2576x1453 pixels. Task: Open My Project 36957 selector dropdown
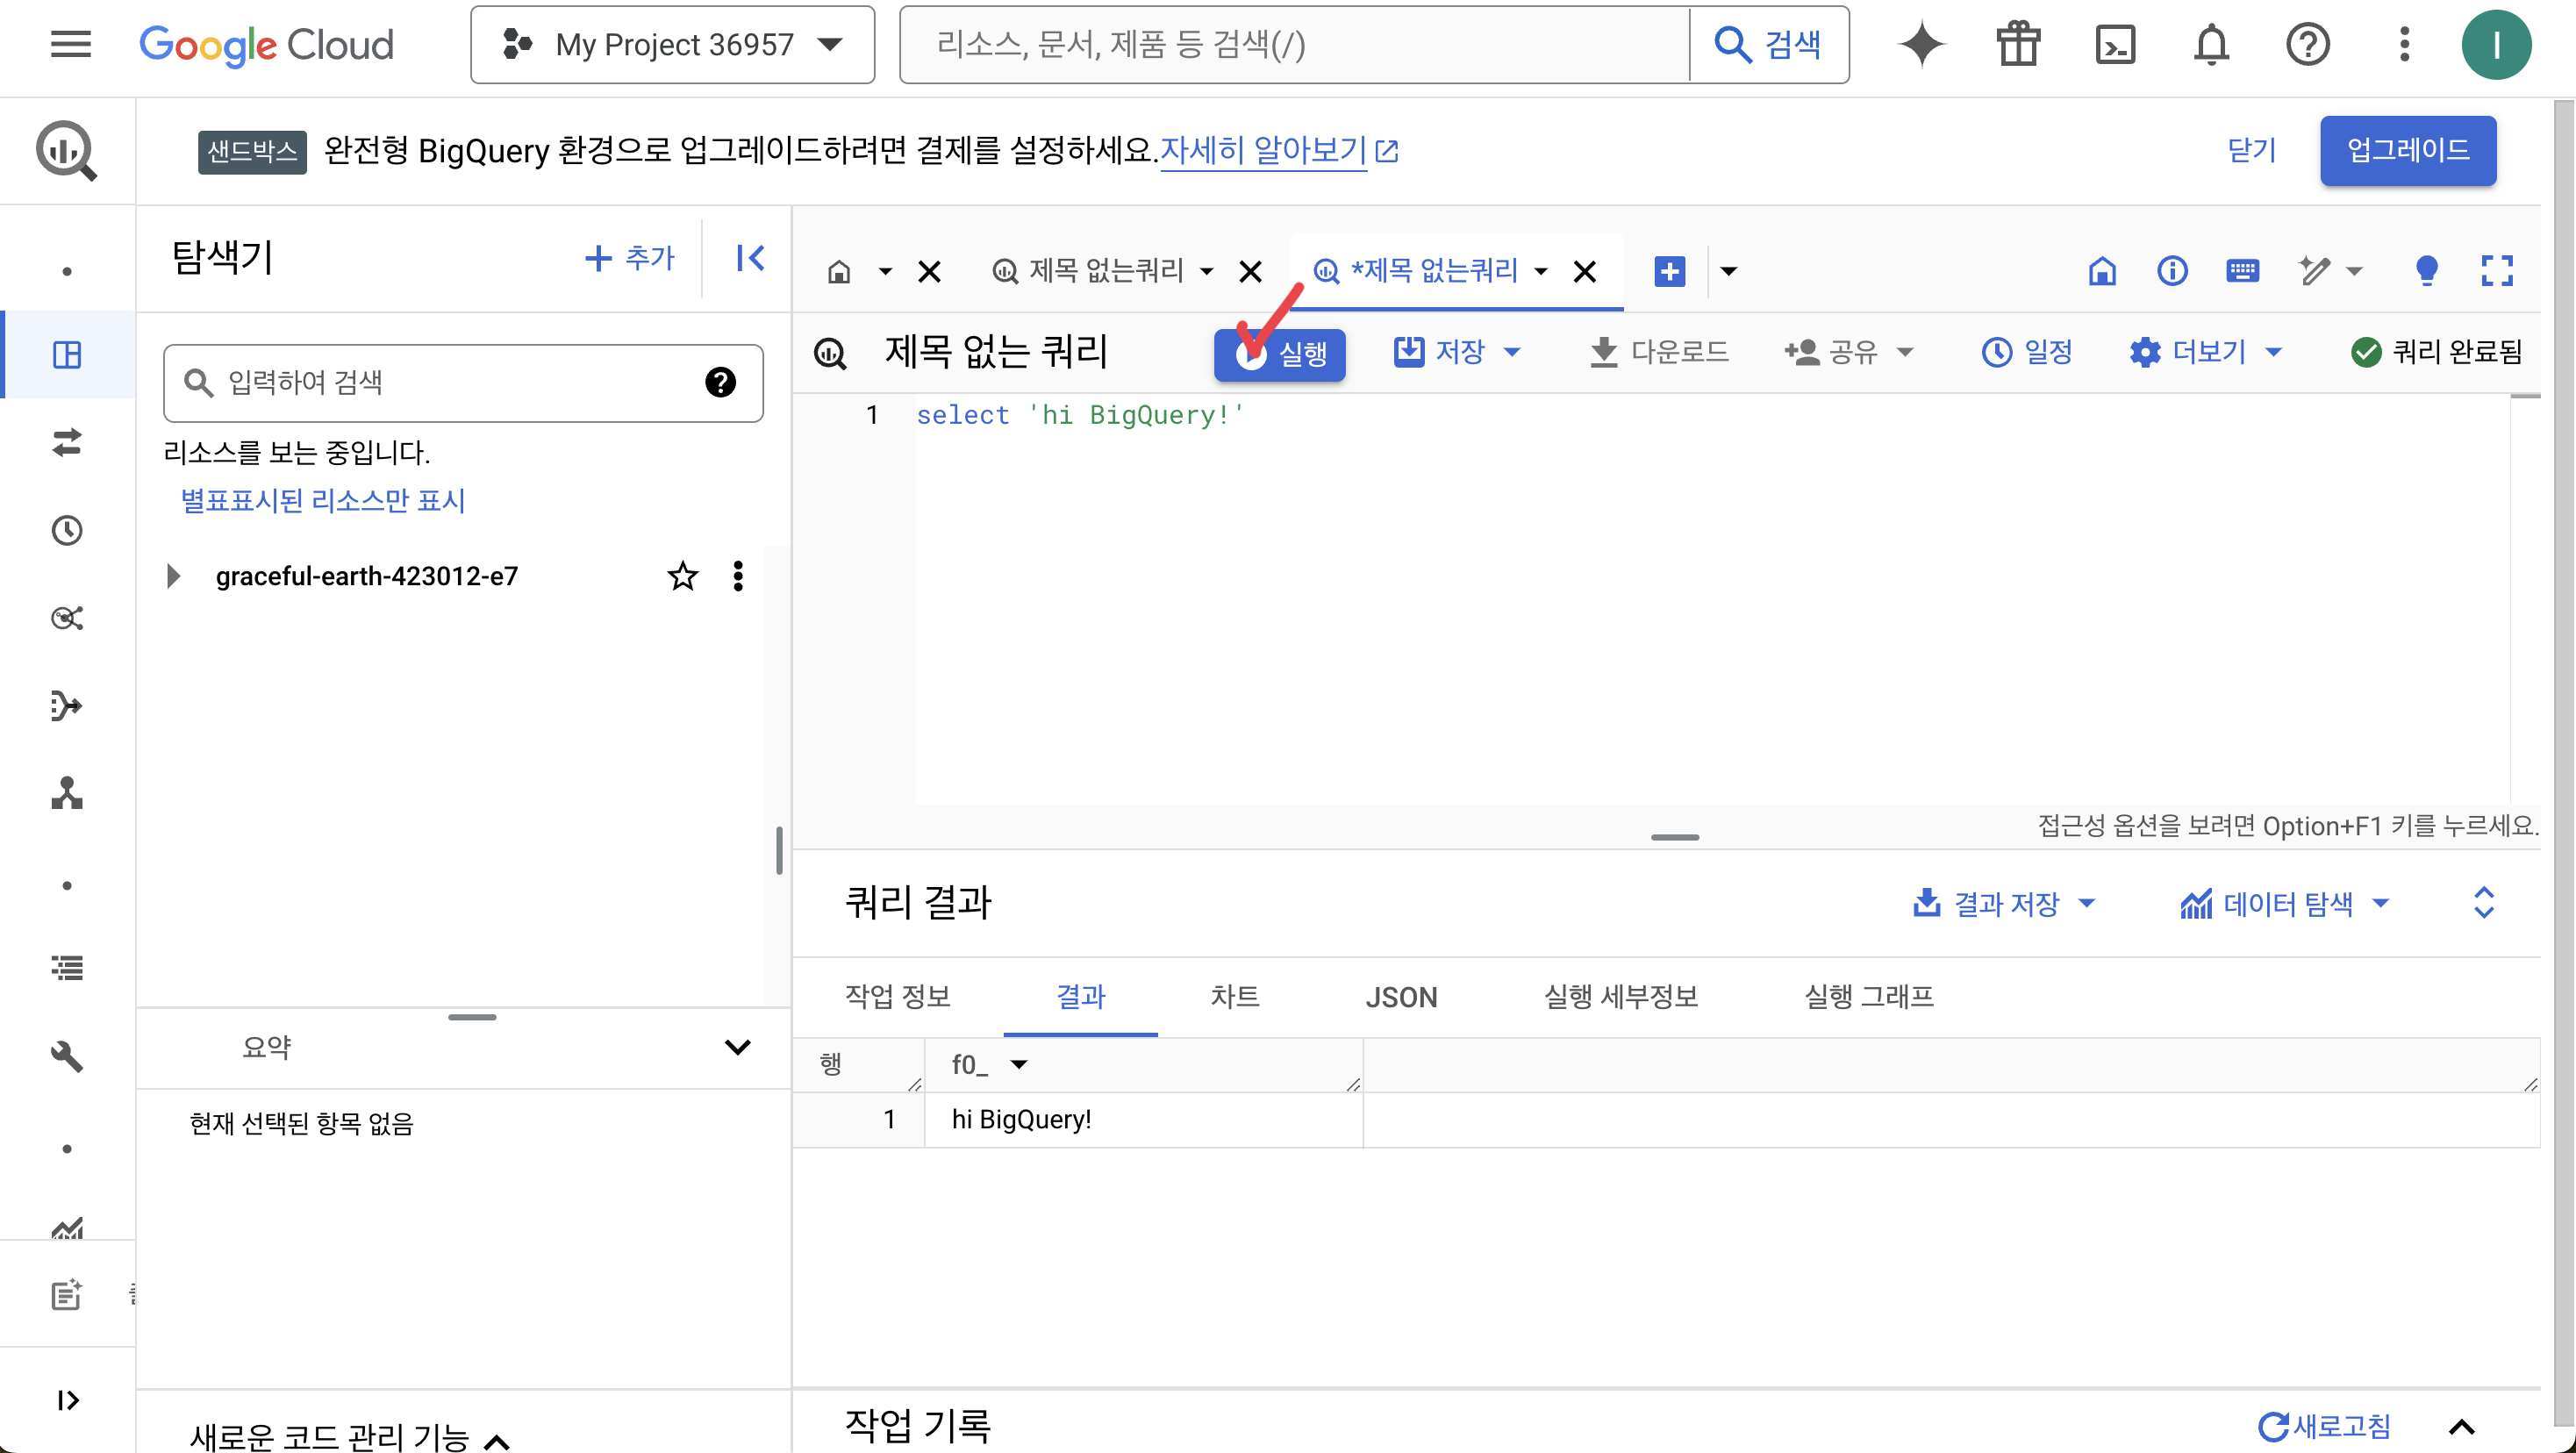673,45
